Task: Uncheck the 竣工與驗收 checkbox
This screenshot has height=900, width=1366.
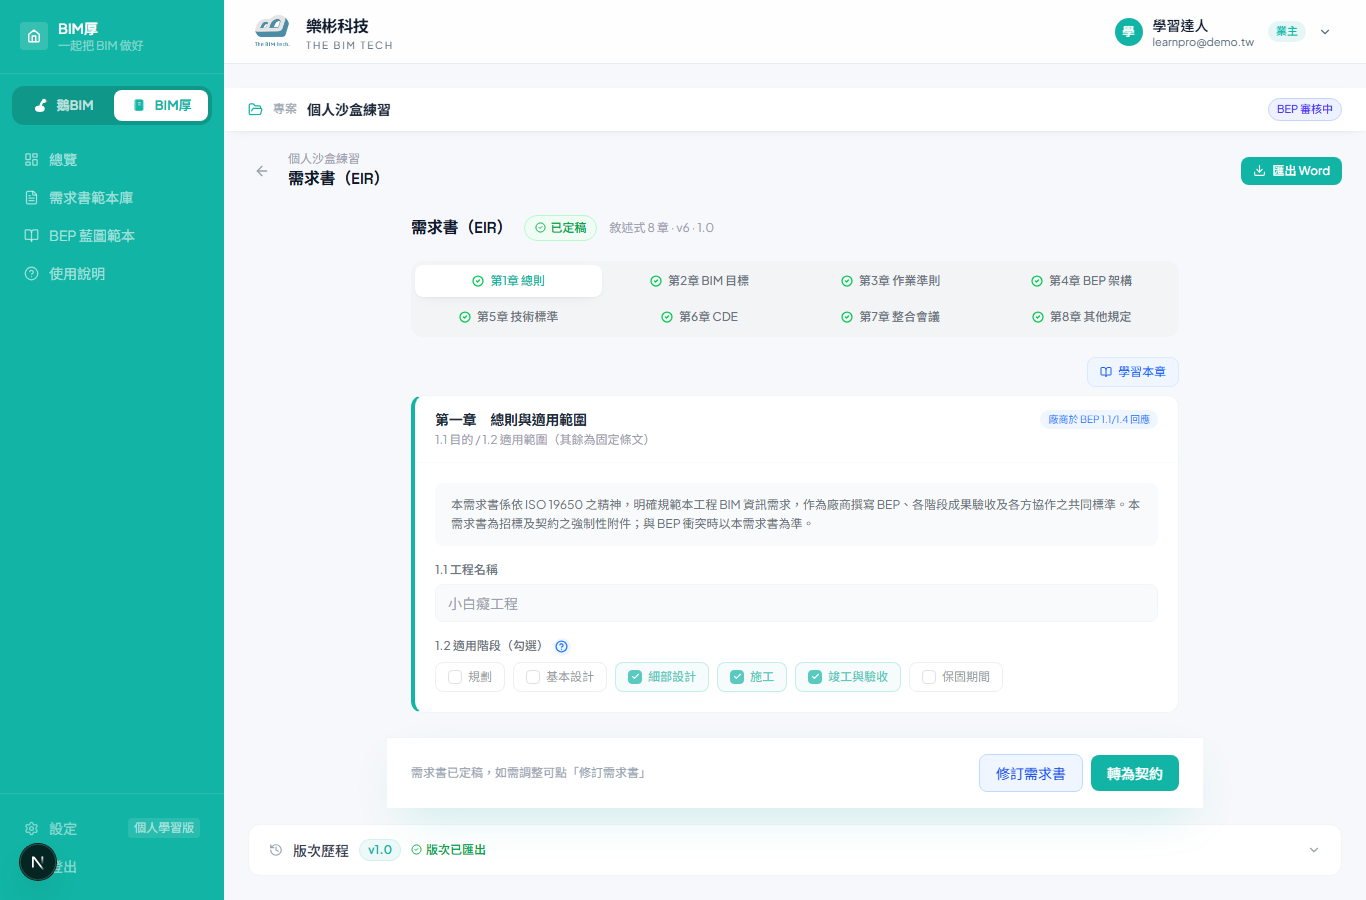Action: 815,677
